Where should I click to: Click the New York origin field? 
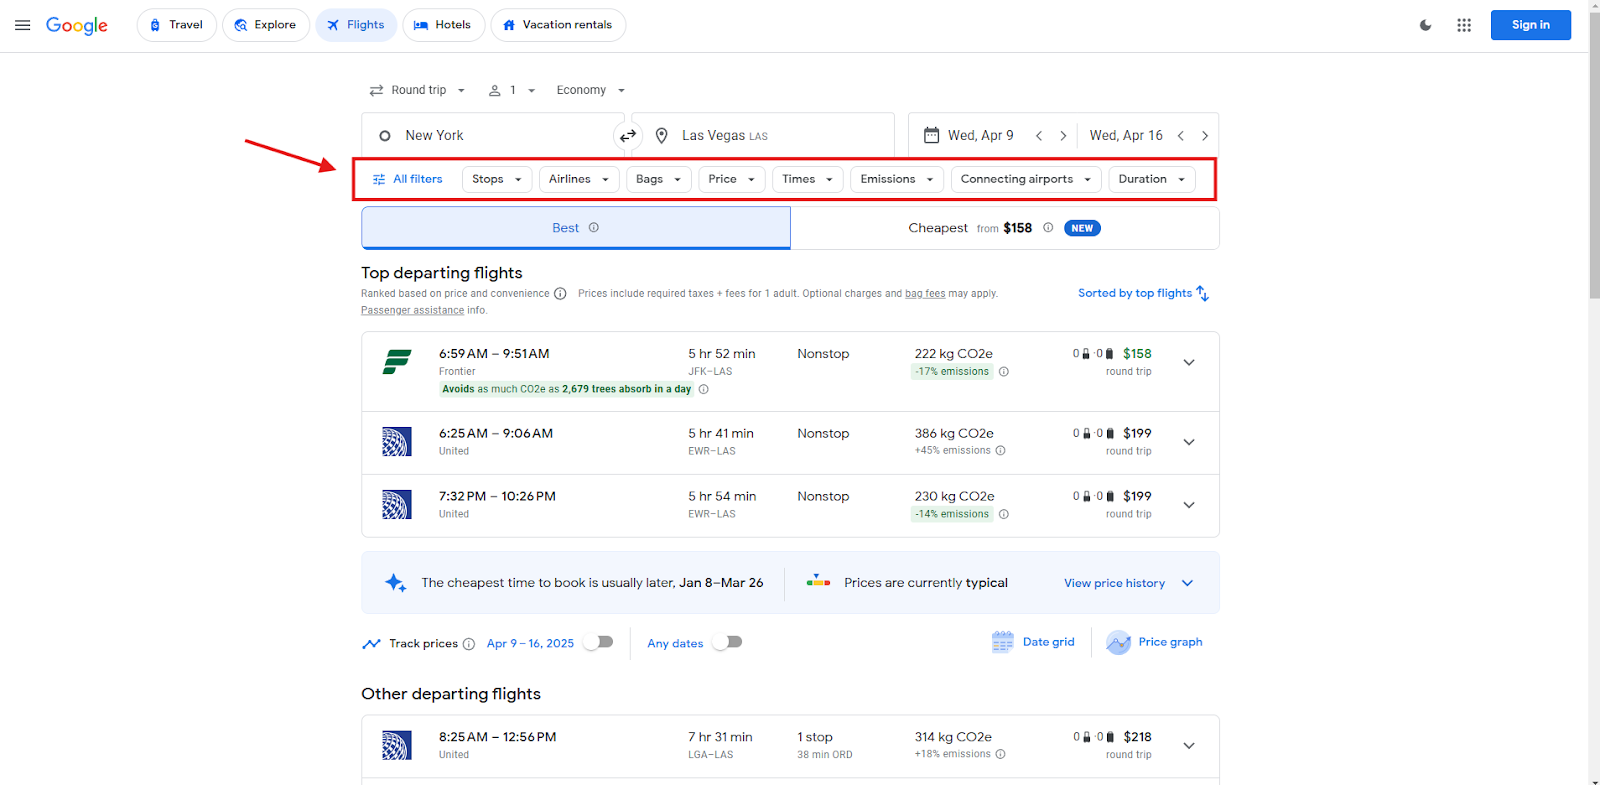click(493, 136)
